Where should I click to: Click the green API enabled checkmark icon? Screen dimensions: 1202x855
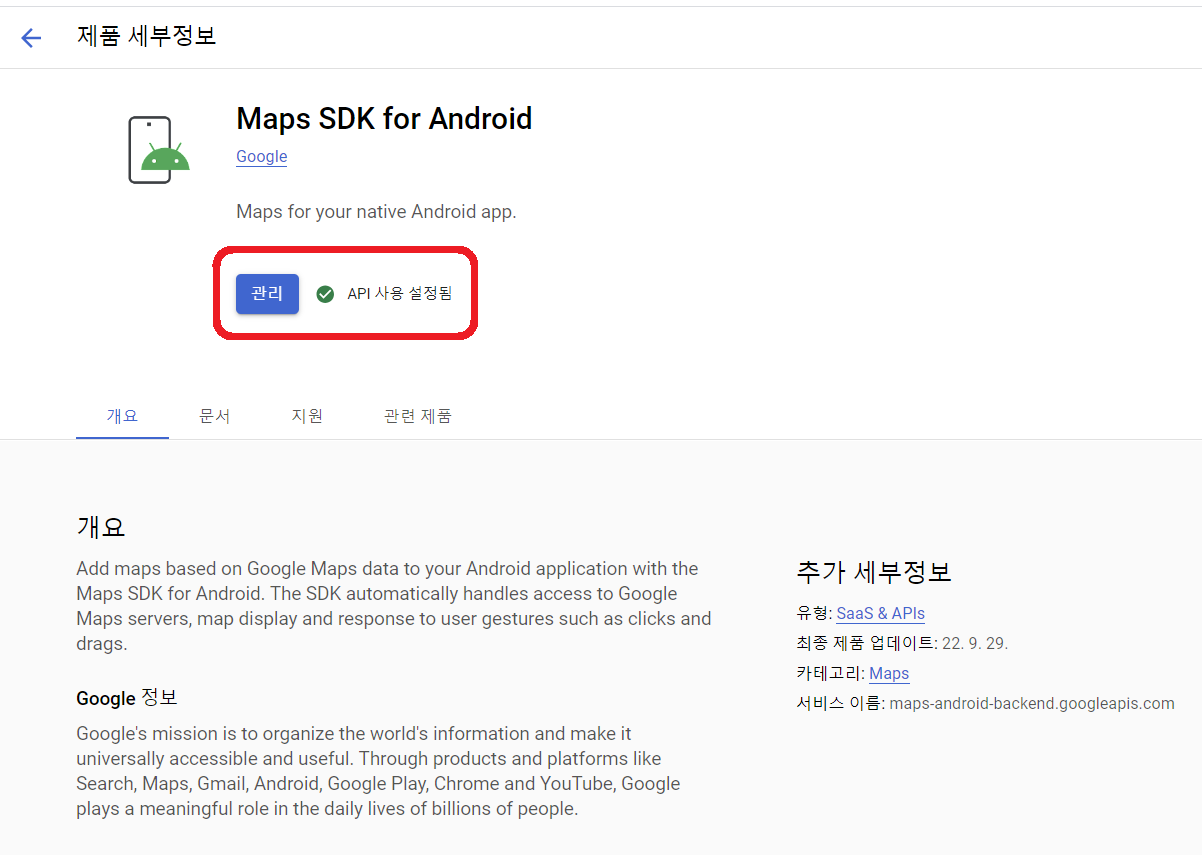(325, 294)
